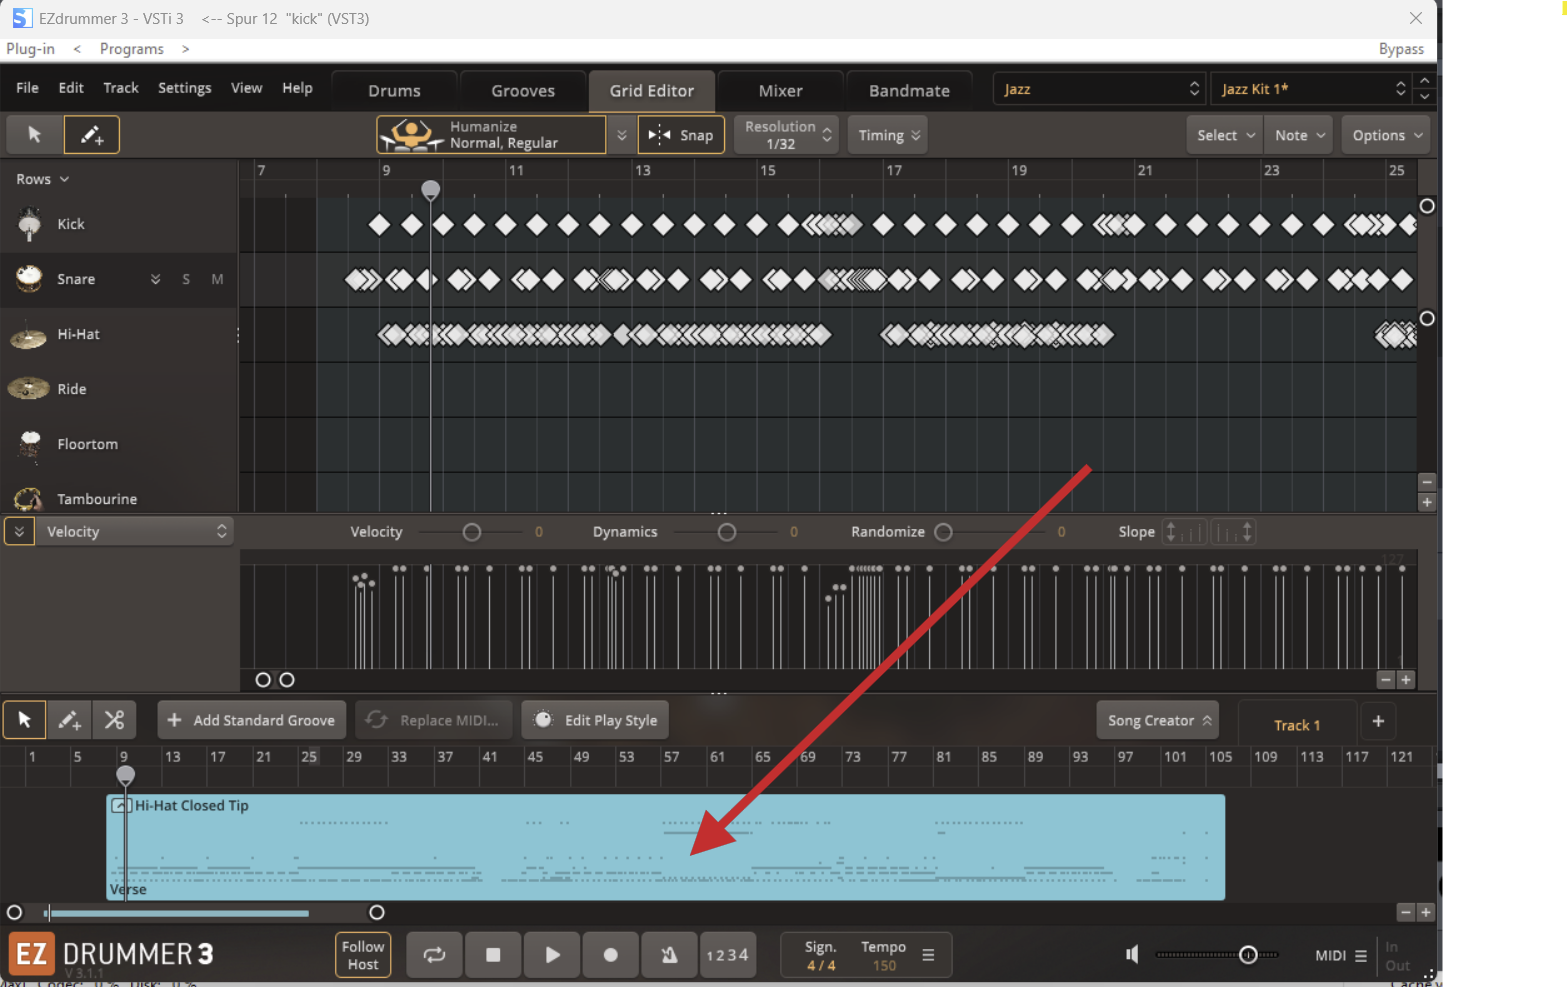Open the Timing dropdown
1568x987 pixels.
pos(889,135)
